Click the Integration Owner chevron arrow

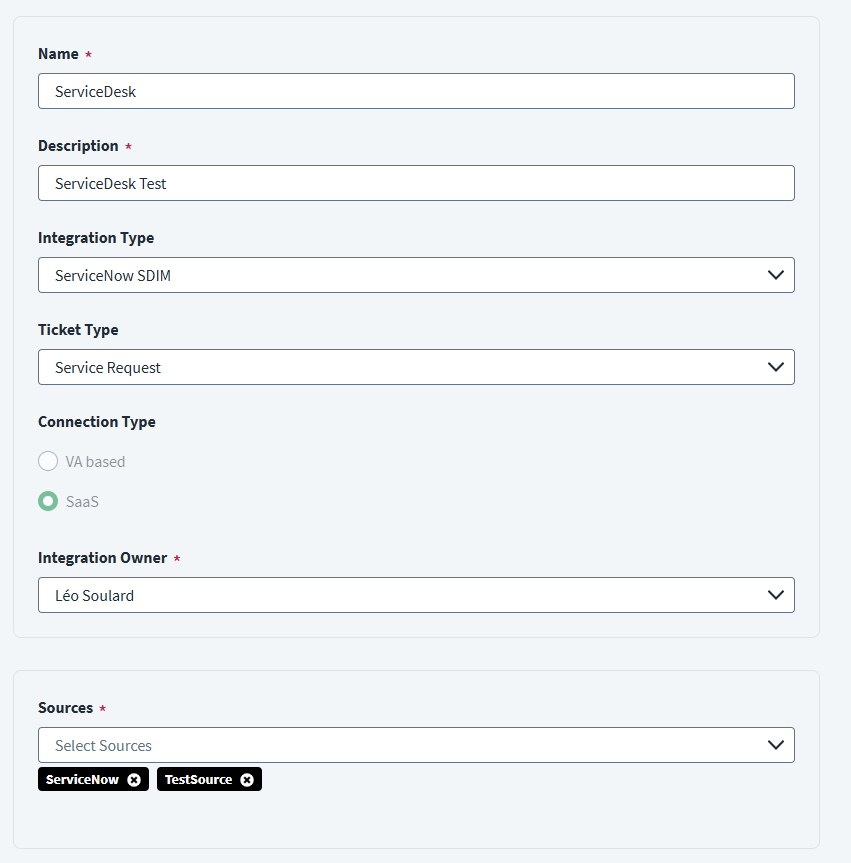point(775,595)
